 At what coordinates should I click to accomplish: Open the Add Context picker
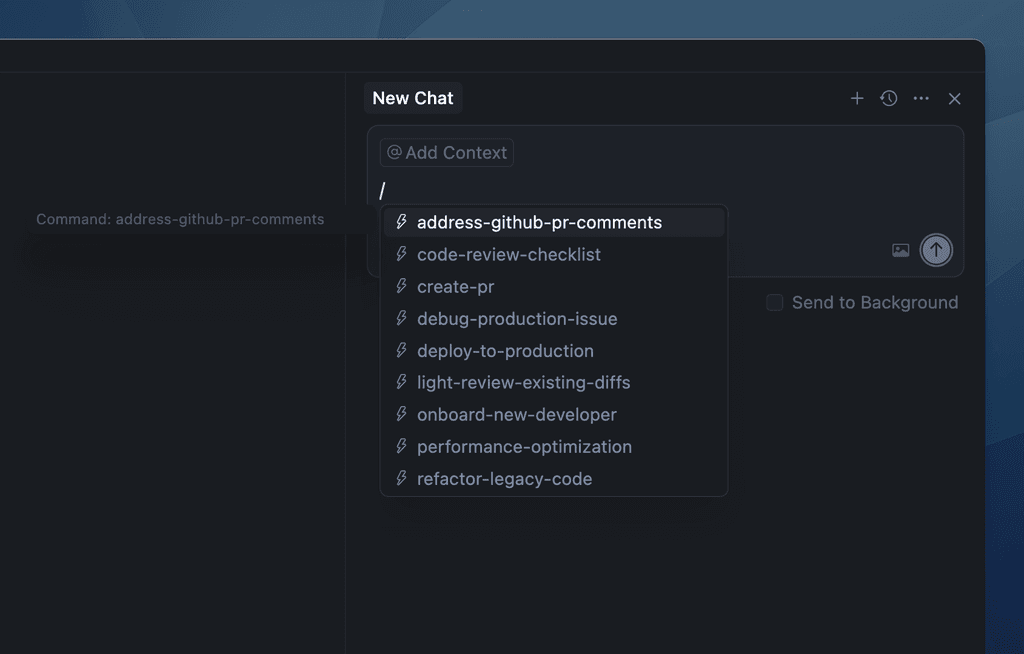click(446, 152)
